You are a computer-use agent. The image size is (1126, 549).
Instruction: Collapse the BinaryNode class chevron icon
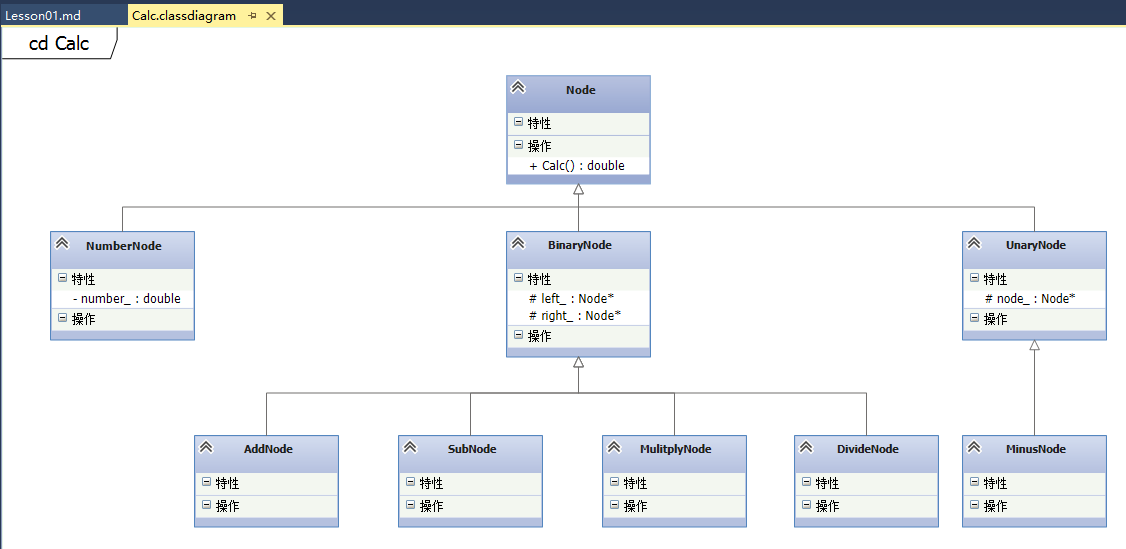[x=518, y=243]
